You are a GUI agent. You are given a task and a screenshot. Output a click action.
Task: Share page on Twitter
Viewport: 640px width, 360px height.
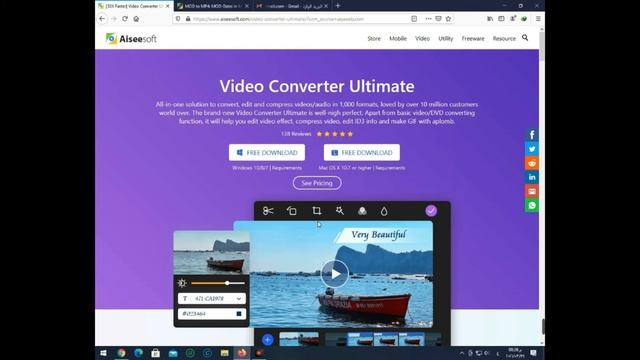[x=532, y=149]
